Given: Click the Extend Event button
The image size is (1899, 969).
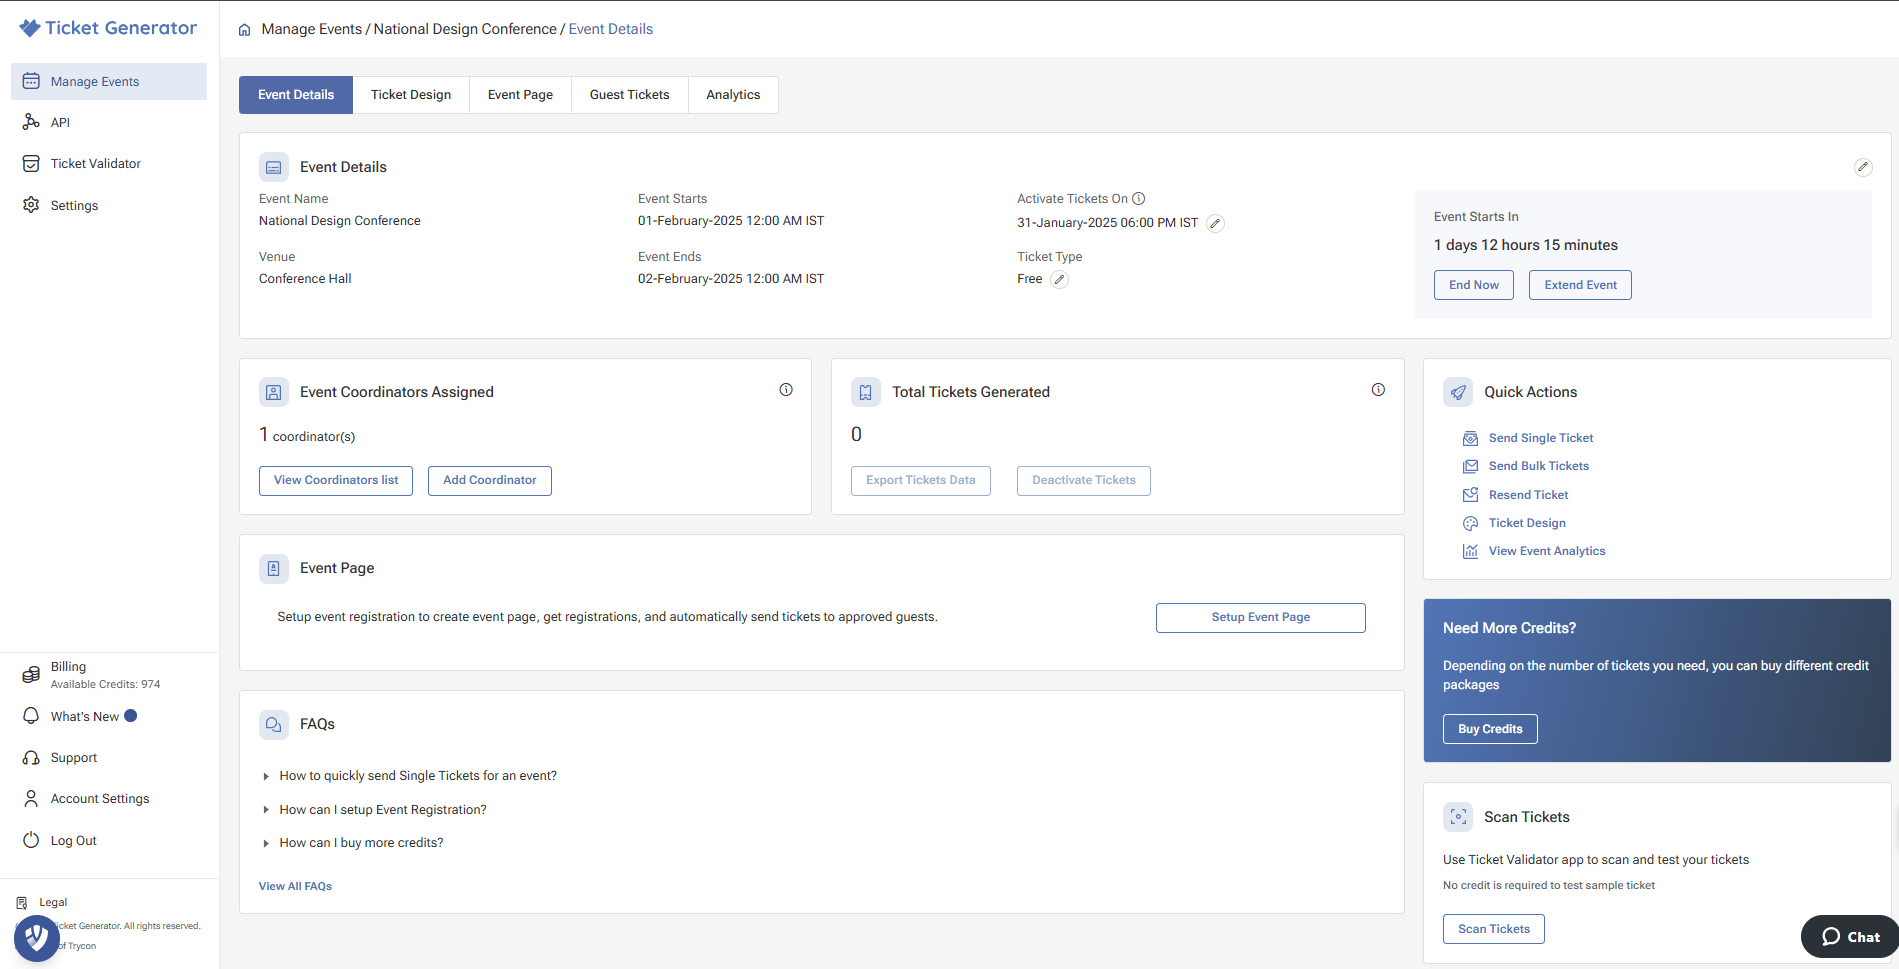Looking at the screenshot, I should (1580, 285).
